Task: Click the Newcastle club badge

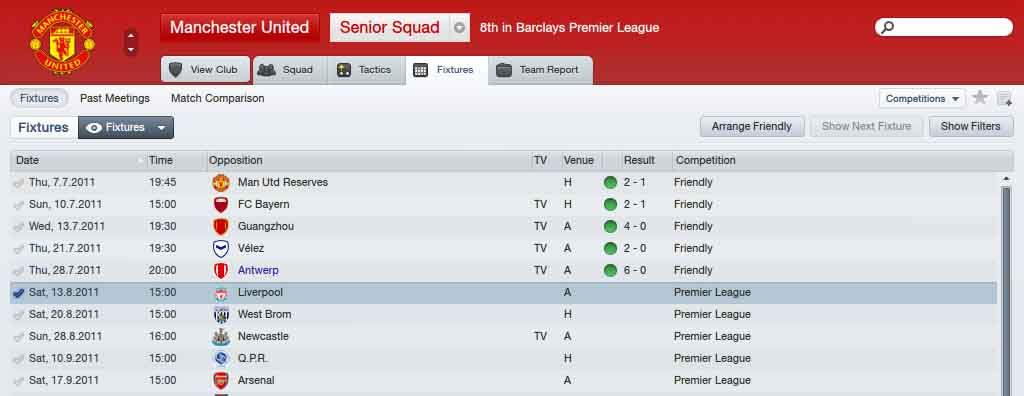Action: [x=221, y=337]
